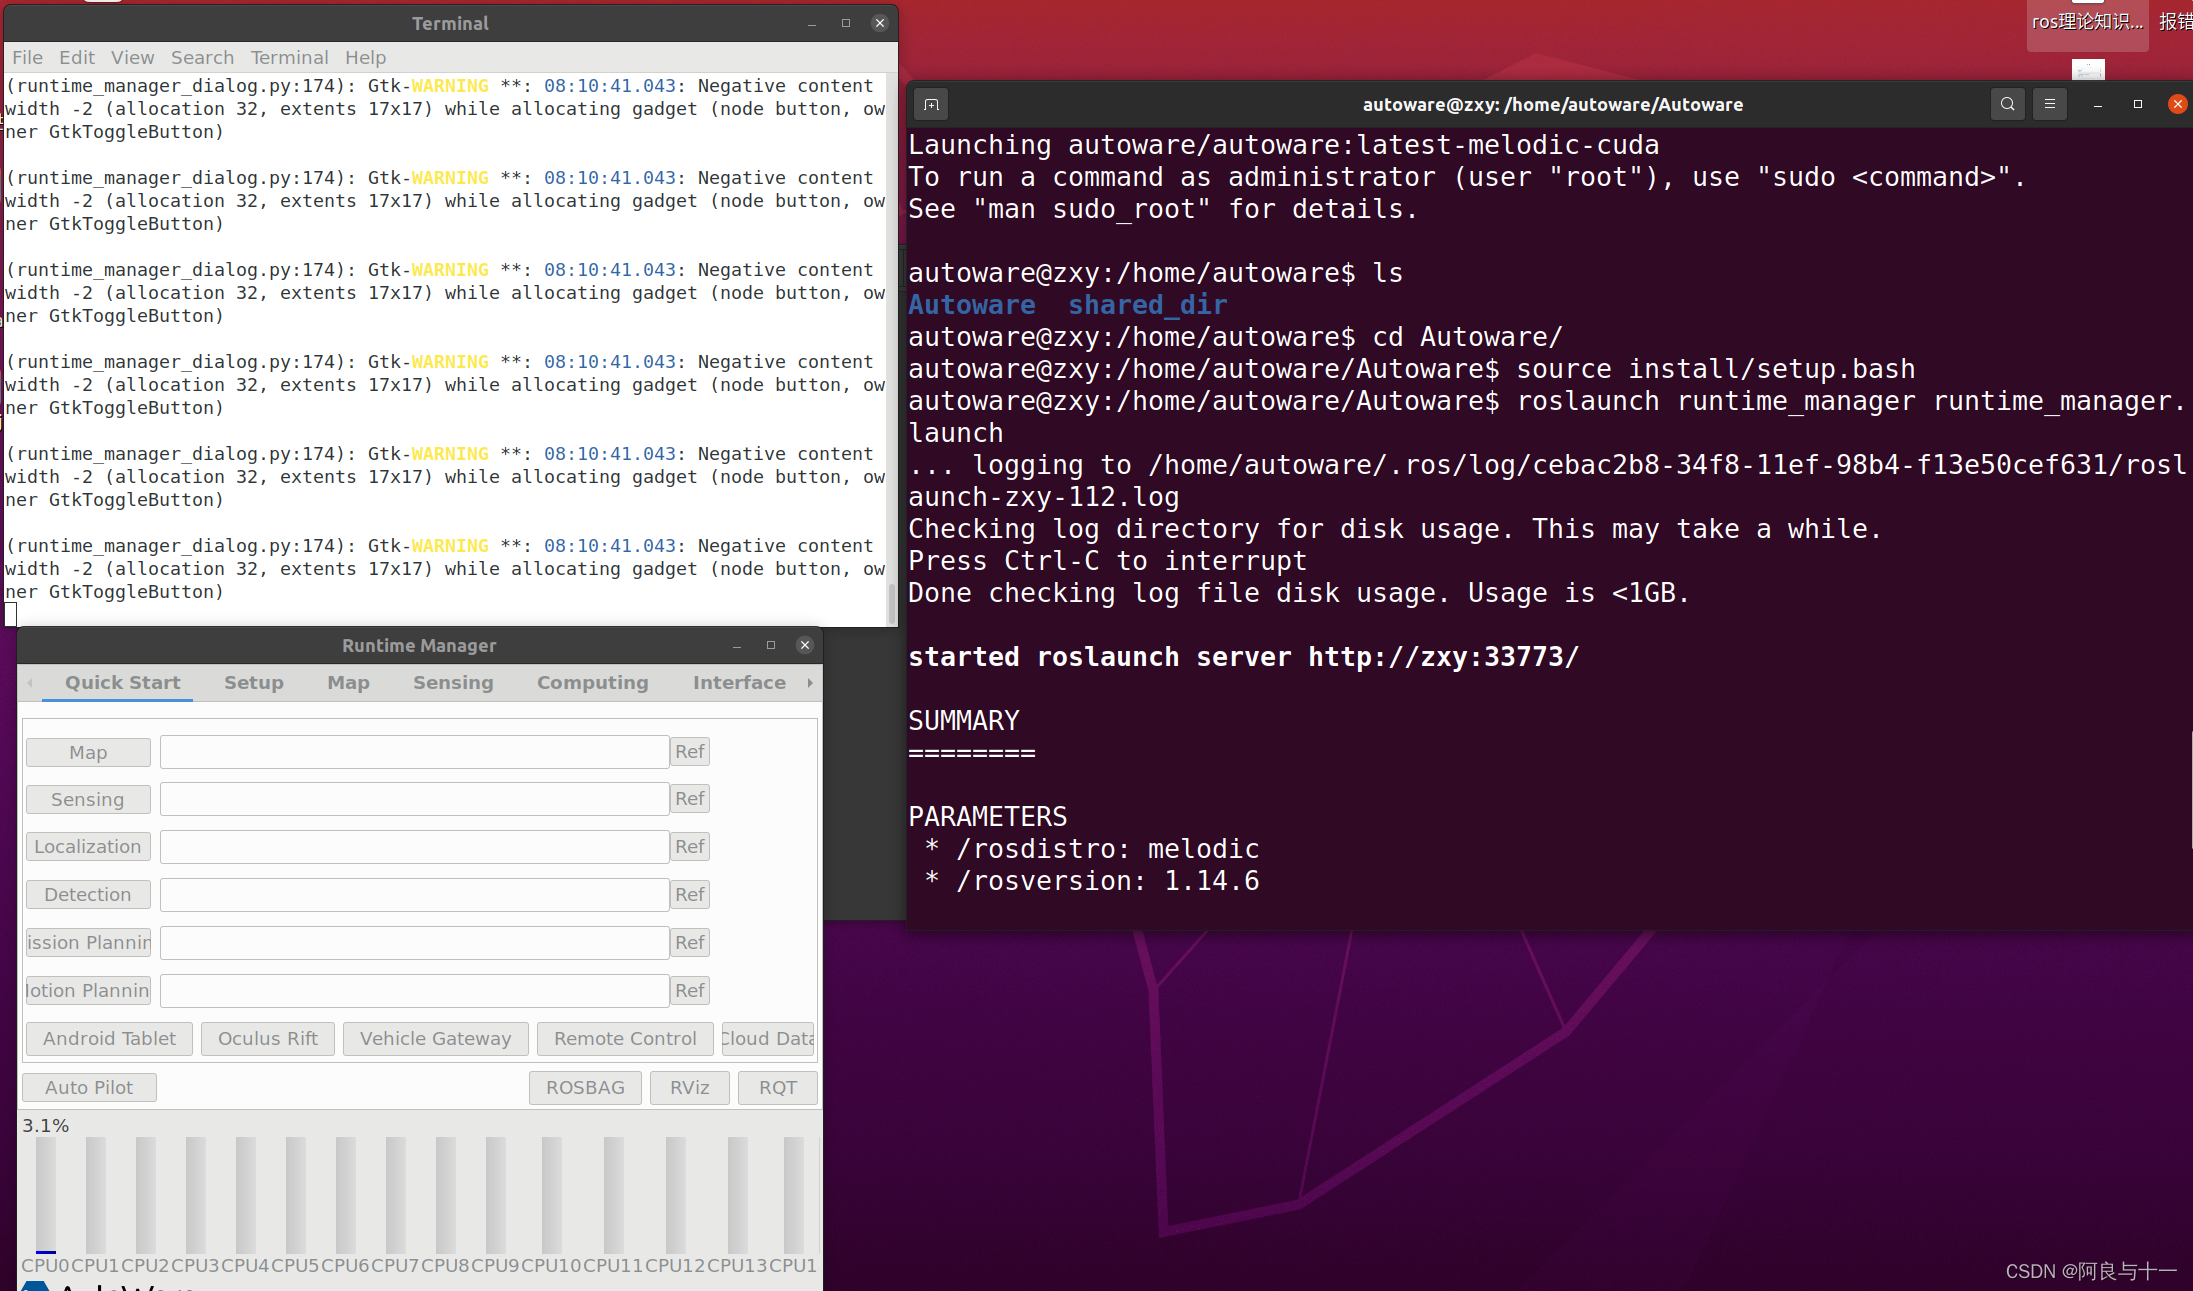Open the Autoware terminal hamburger menu
Screen dimensions: 2193x1291
[x=2049, y=104]
